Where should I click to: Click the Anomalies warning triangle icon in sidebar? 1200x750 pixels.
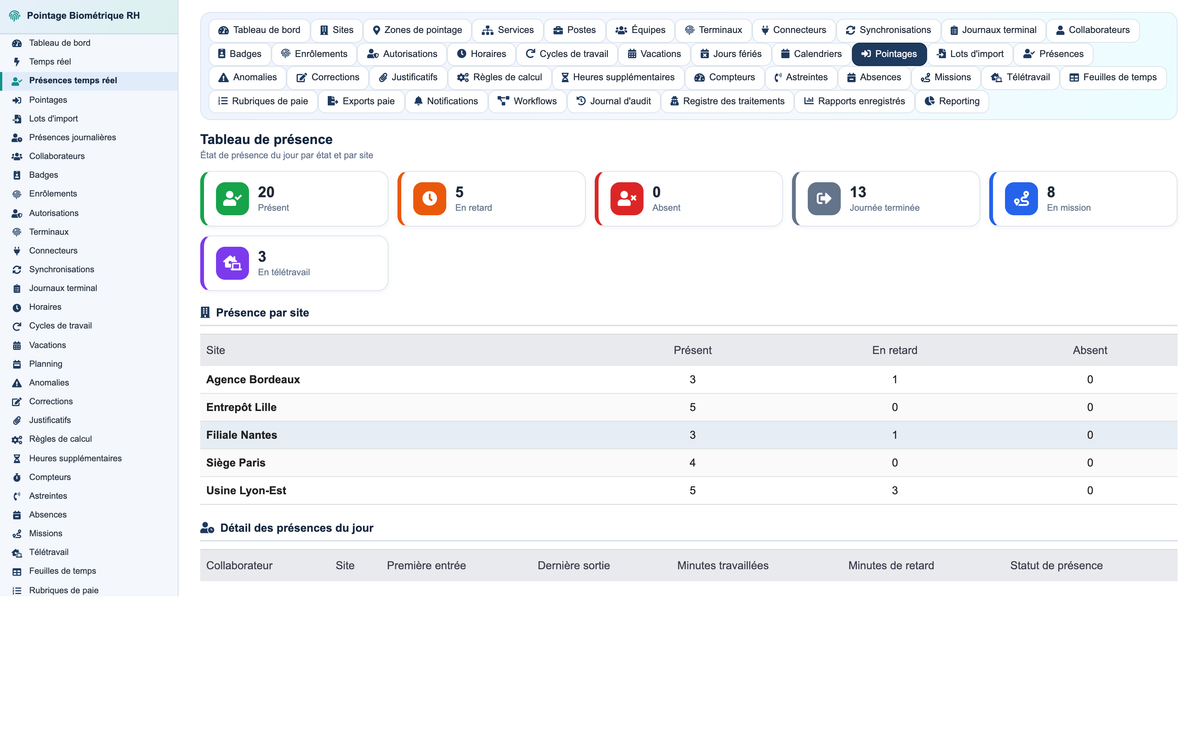pos(16,383)
